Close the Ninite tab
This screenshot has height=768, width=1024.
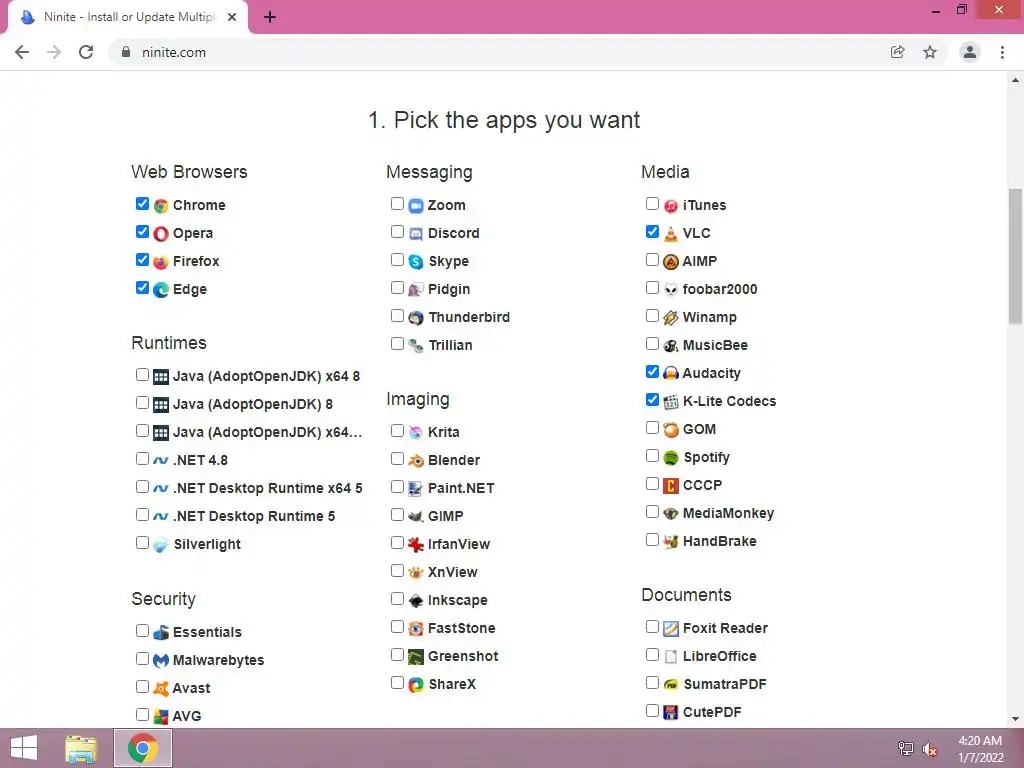click(x=232, y=18)
